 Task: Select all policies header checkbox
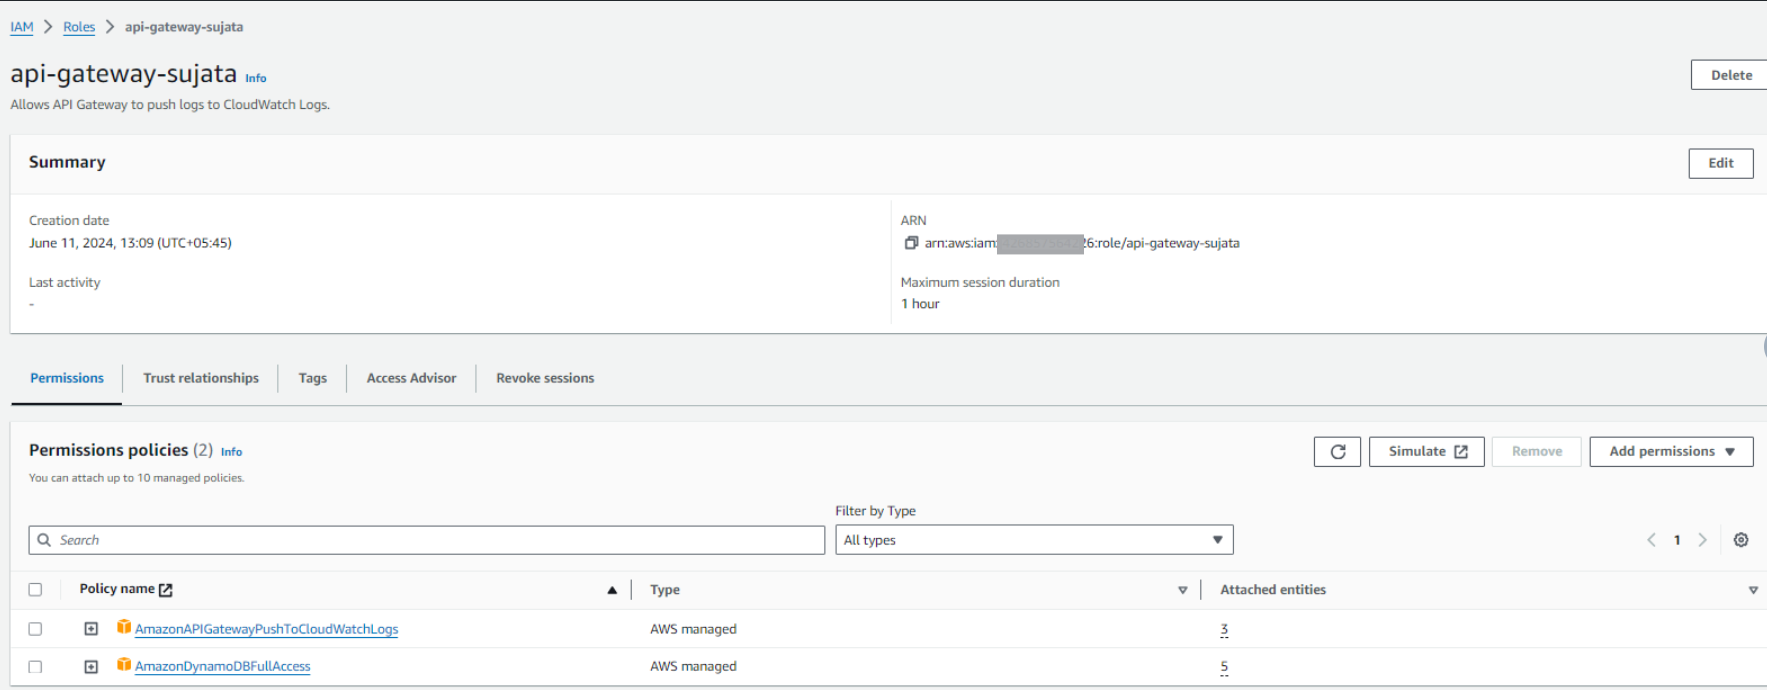tap(36, 590)
